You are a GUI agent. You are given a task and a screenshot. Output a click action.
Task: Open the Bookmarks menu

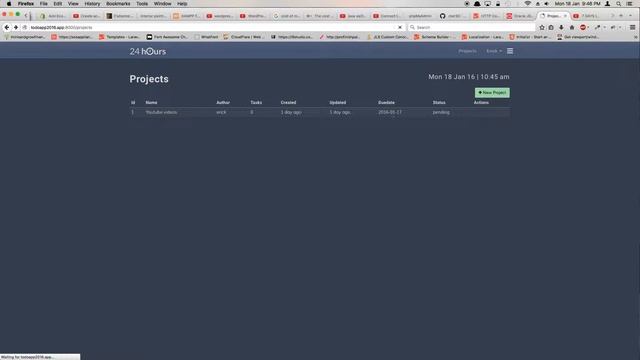coord(118,4)
